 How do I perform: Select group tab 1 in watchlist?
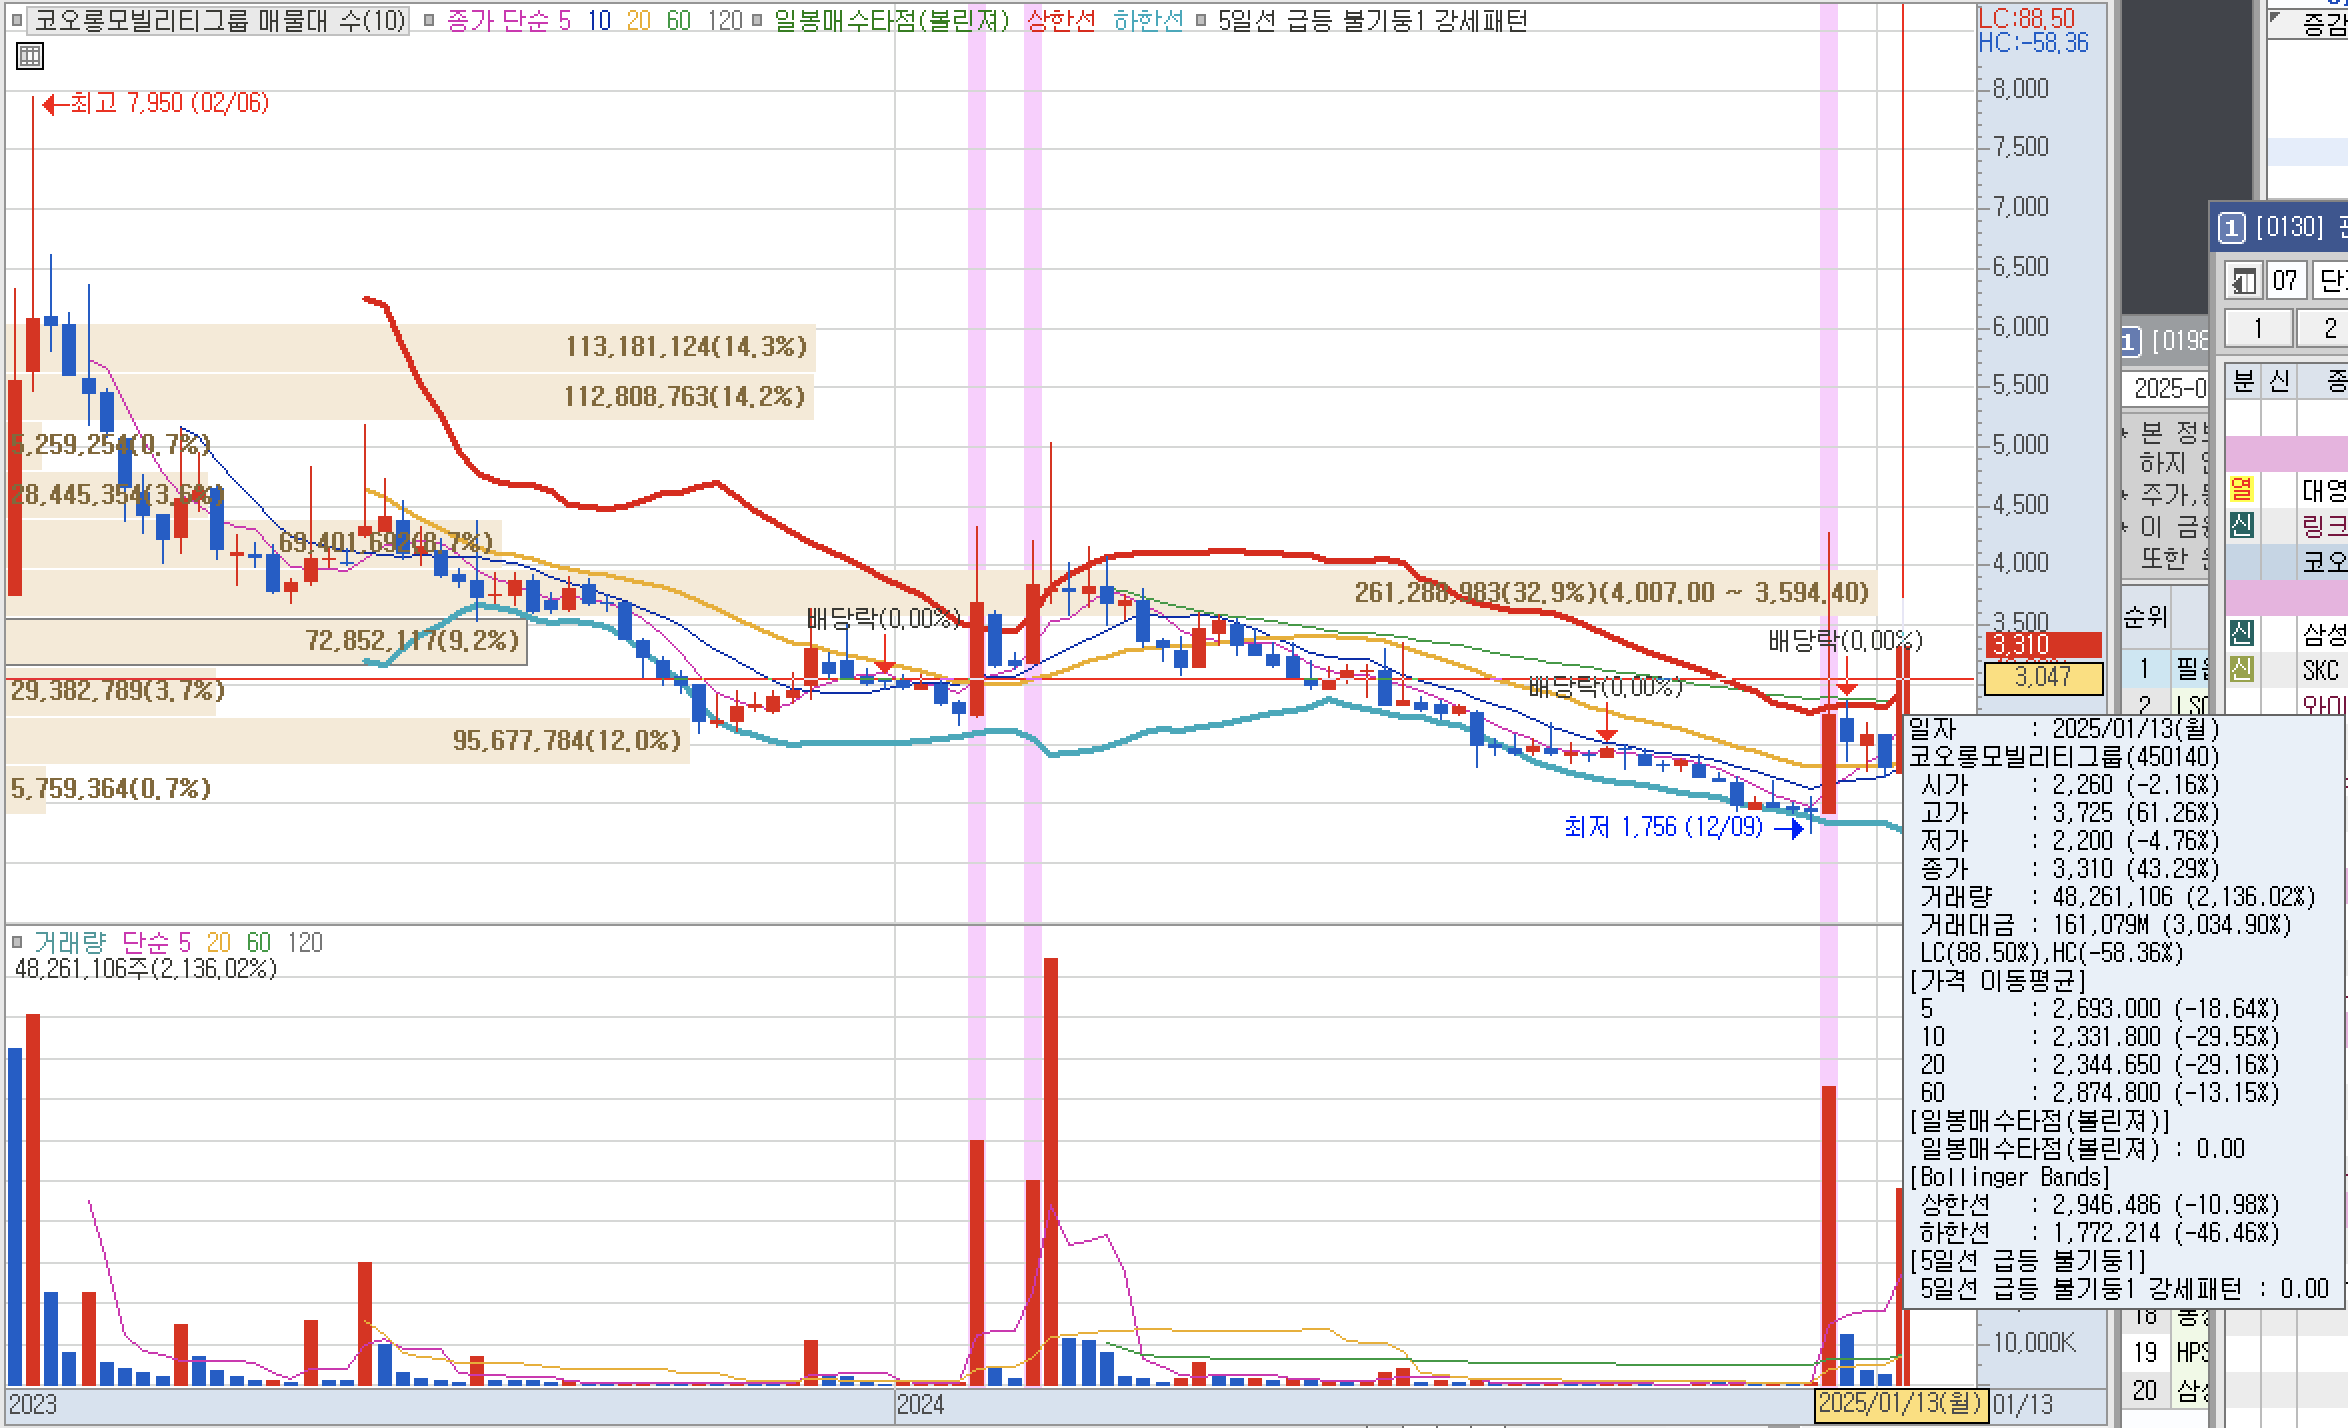[x=2257, y=328]
